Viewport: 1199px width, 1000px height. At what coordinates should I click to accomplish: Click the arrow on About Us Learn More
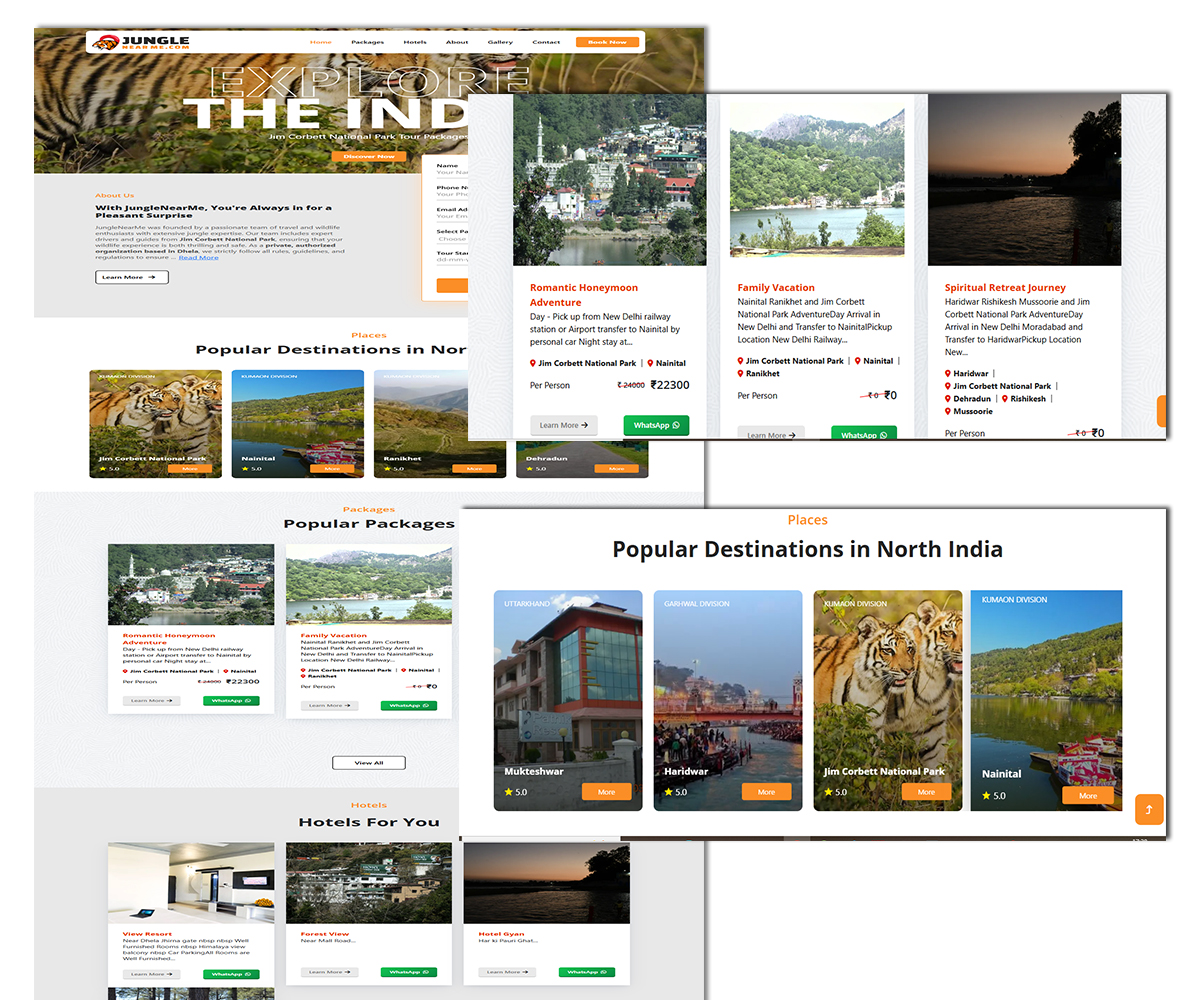[x=151, y=277]
